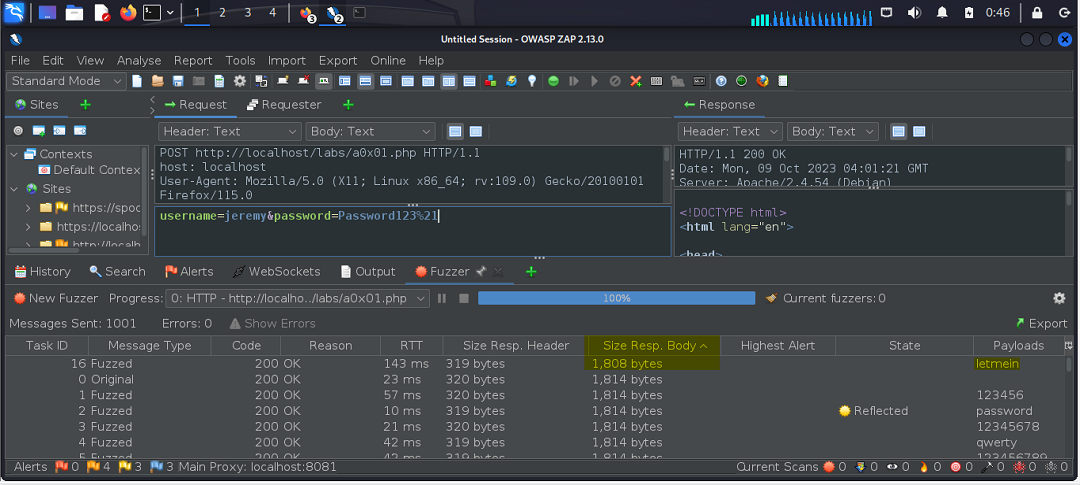Open the ZAP User Guide help icon
Screen dimensions: 1080x485
click(x=721, y=81)
